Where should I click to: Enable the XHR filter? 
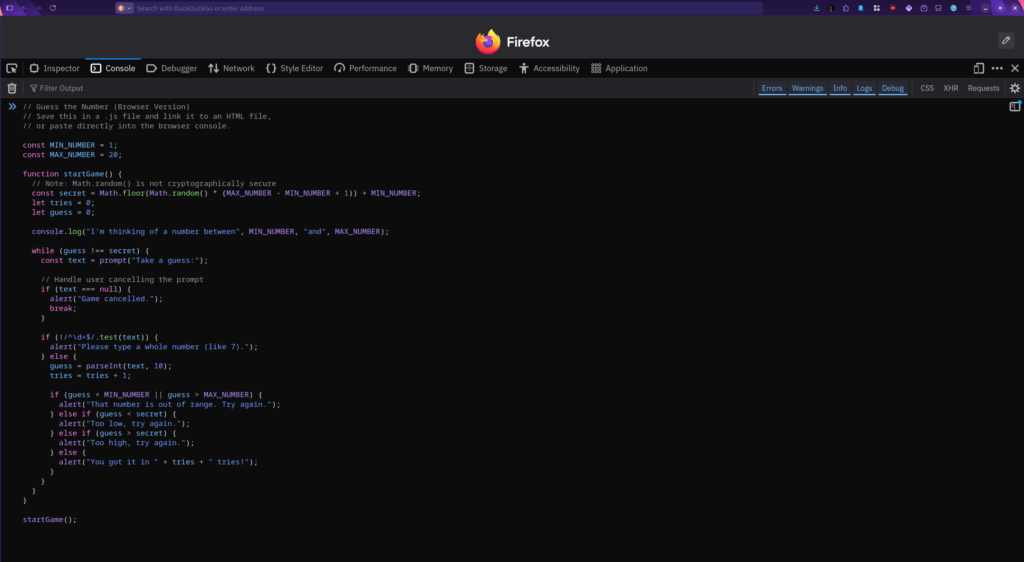(x=950, y=88)
